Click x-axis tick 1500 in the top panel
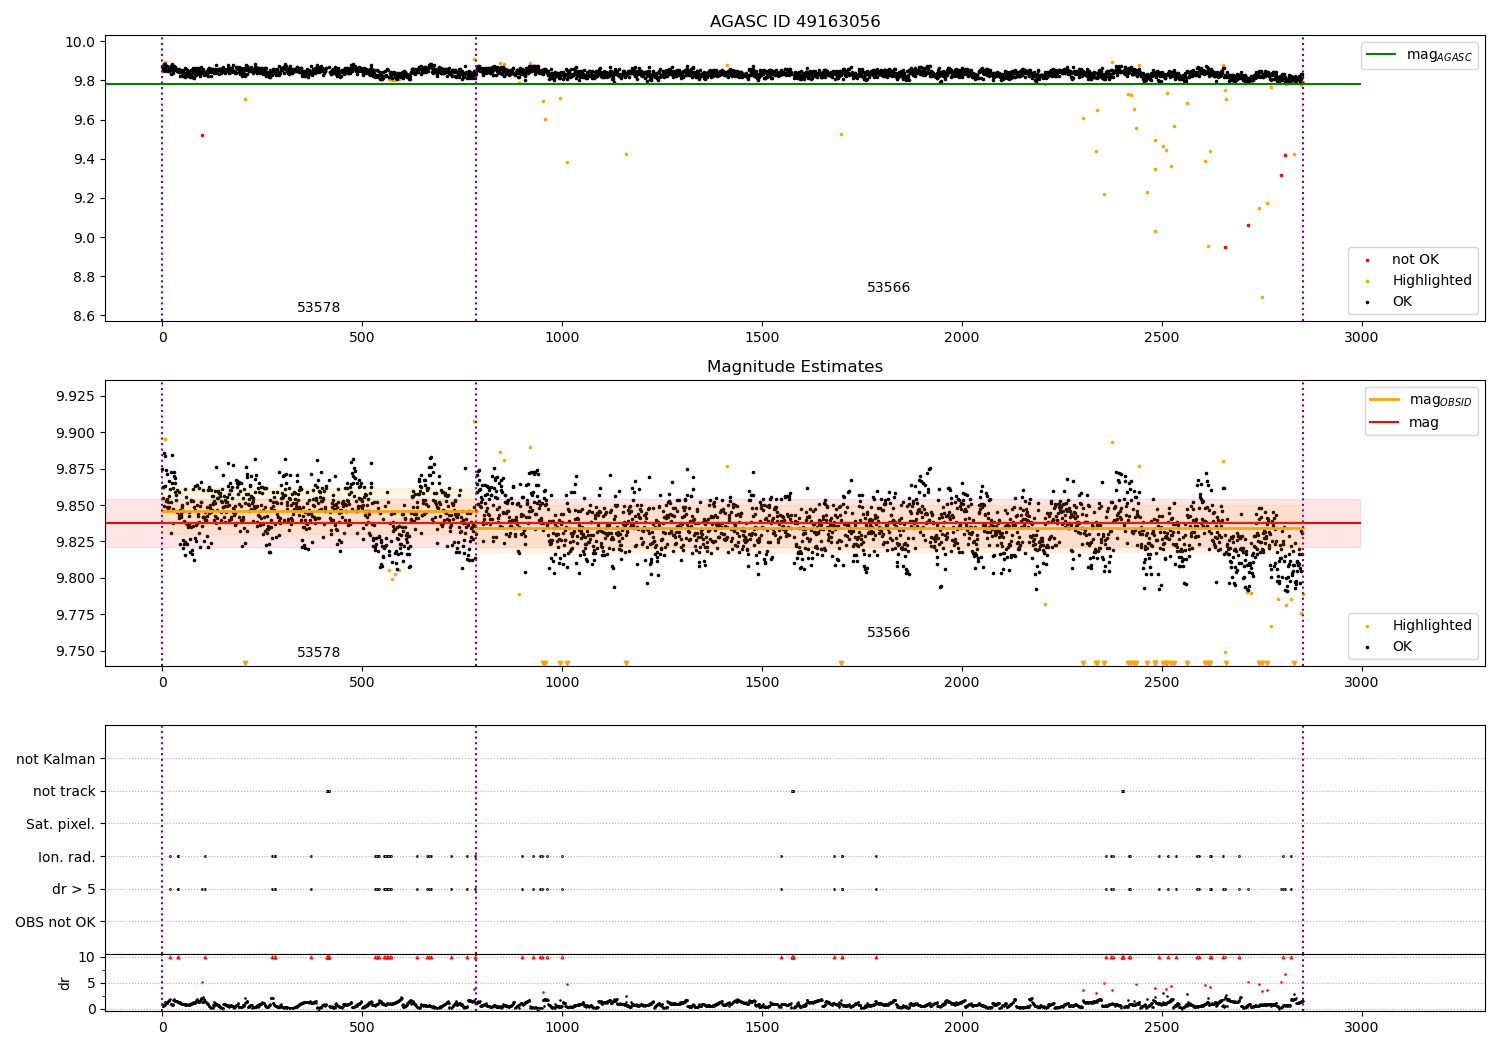The image size is (1500, 1050). click(x=762, y=338)
